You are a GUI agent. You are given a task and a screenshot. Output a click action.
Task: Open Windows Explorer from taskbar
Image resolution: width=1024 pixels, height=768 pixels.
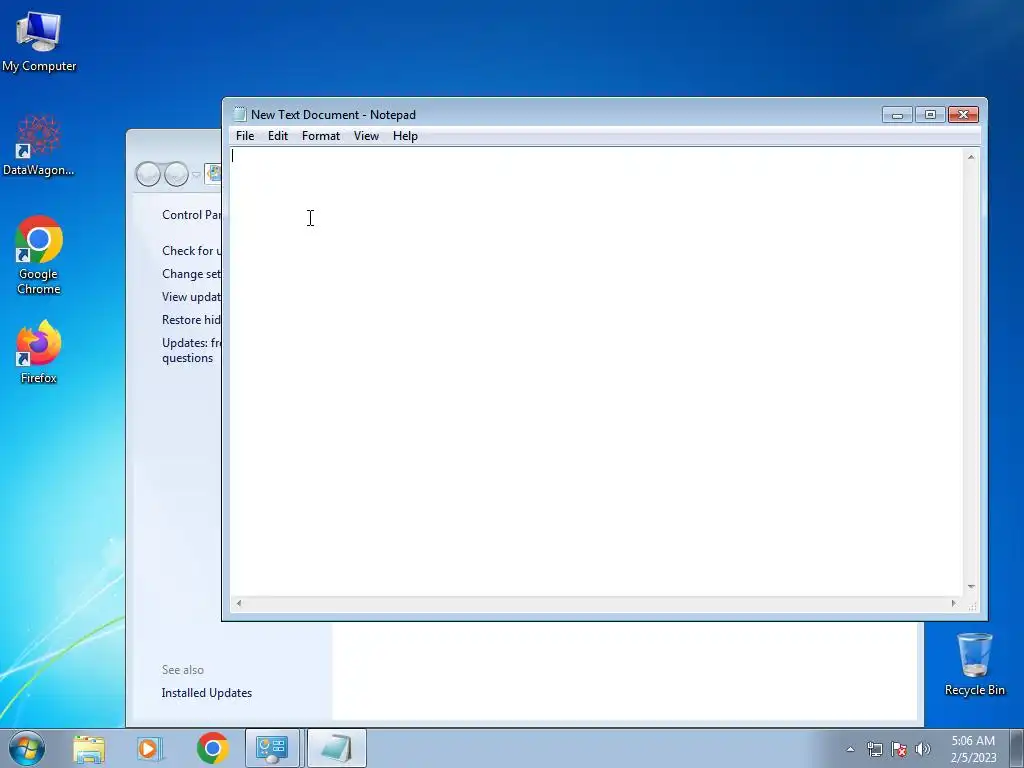tap(89, 748)
